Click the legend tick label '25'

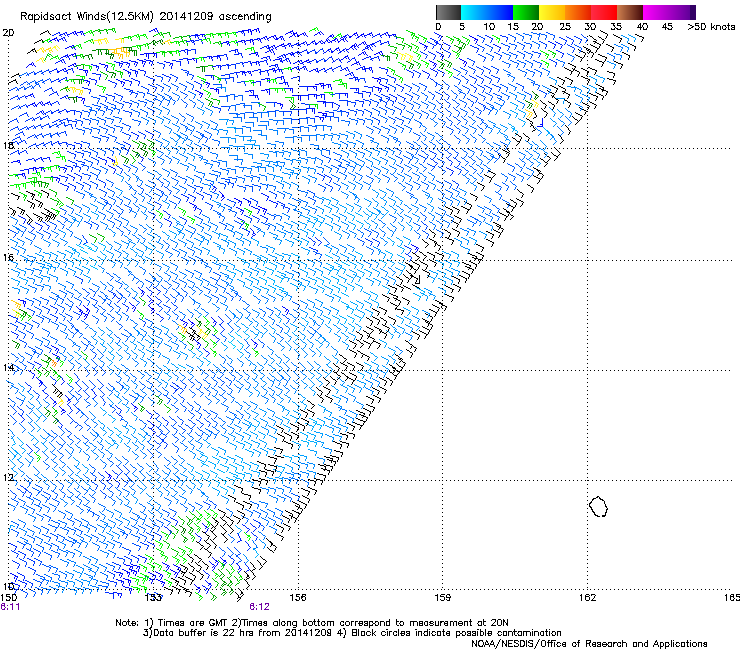(x=565, y=27)
